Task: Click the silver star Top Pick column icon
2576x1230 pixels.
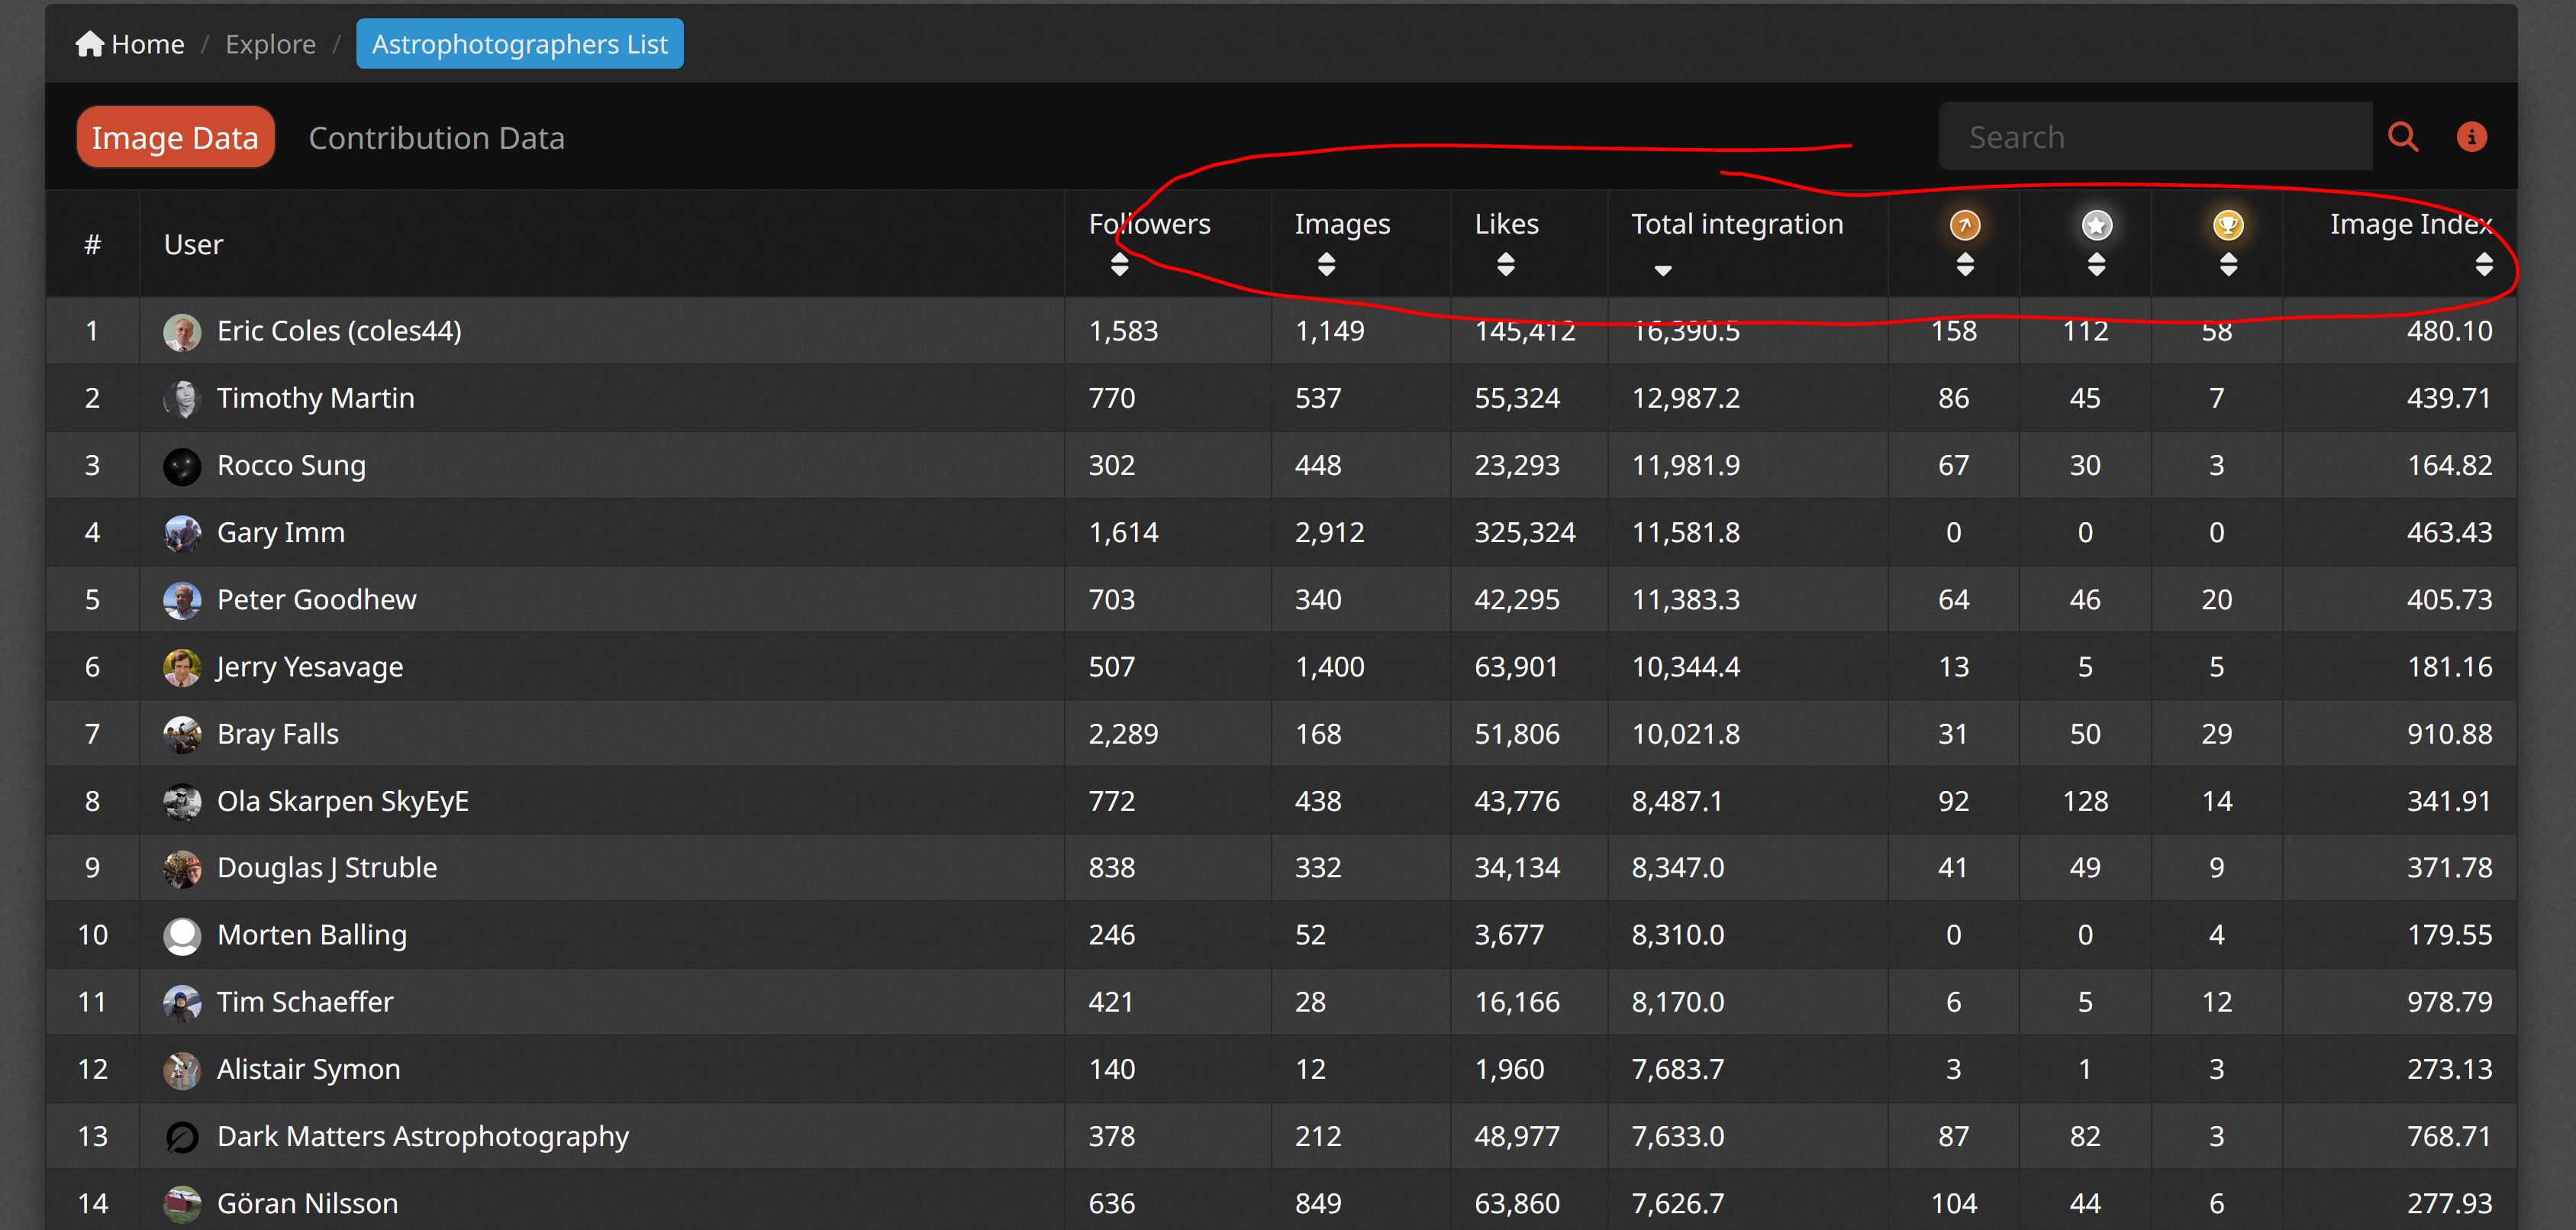Action: [2097, 225]
